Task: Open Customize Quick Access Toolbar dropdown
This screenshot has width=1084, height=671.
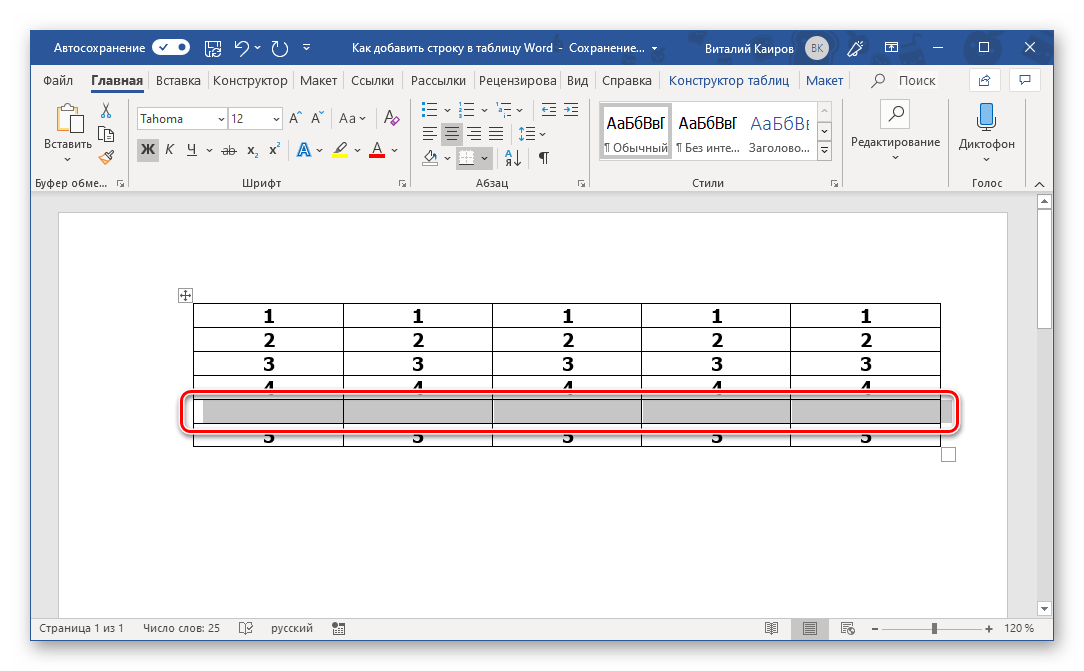Action: 306,48
